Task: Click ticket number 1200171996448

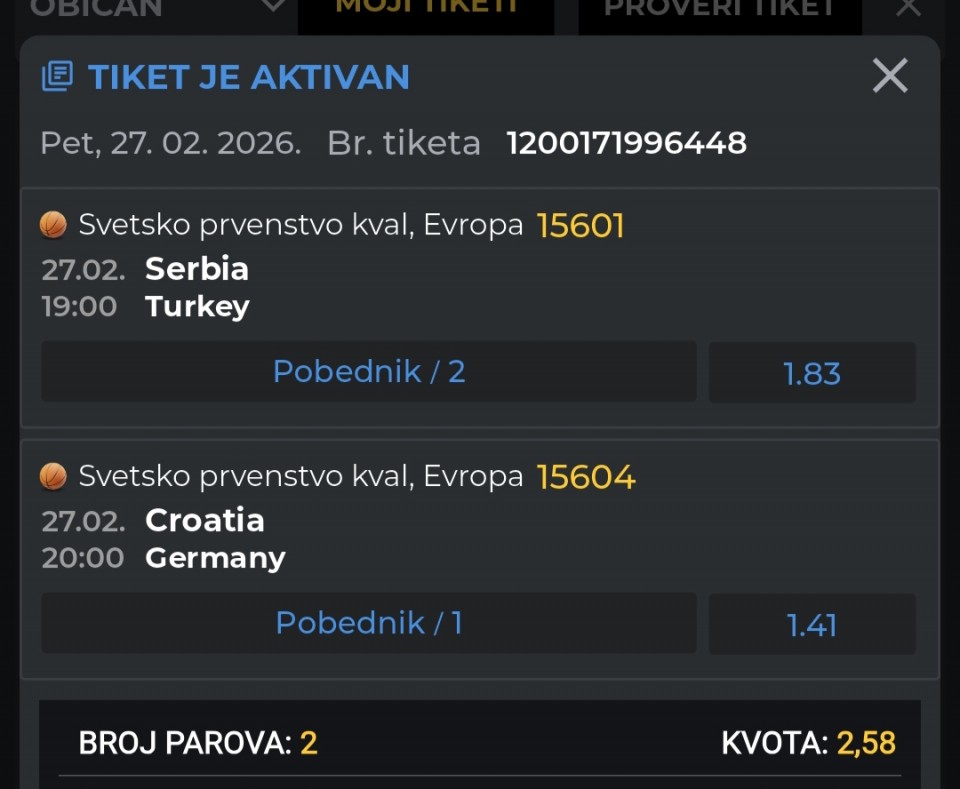Action: pos(626,143)
